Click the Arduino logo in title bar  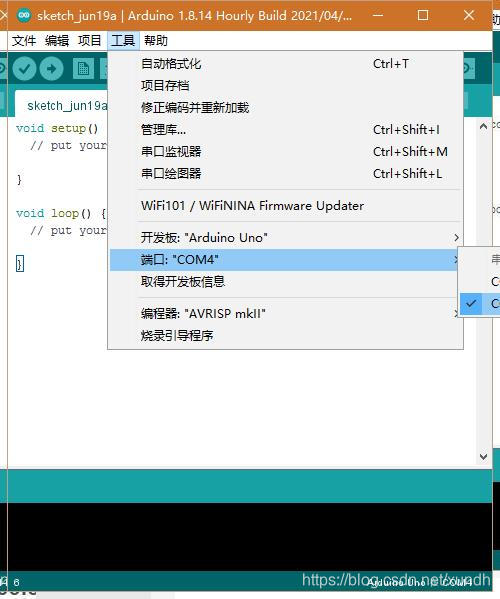pyautogui.click(x=24, y=15)
